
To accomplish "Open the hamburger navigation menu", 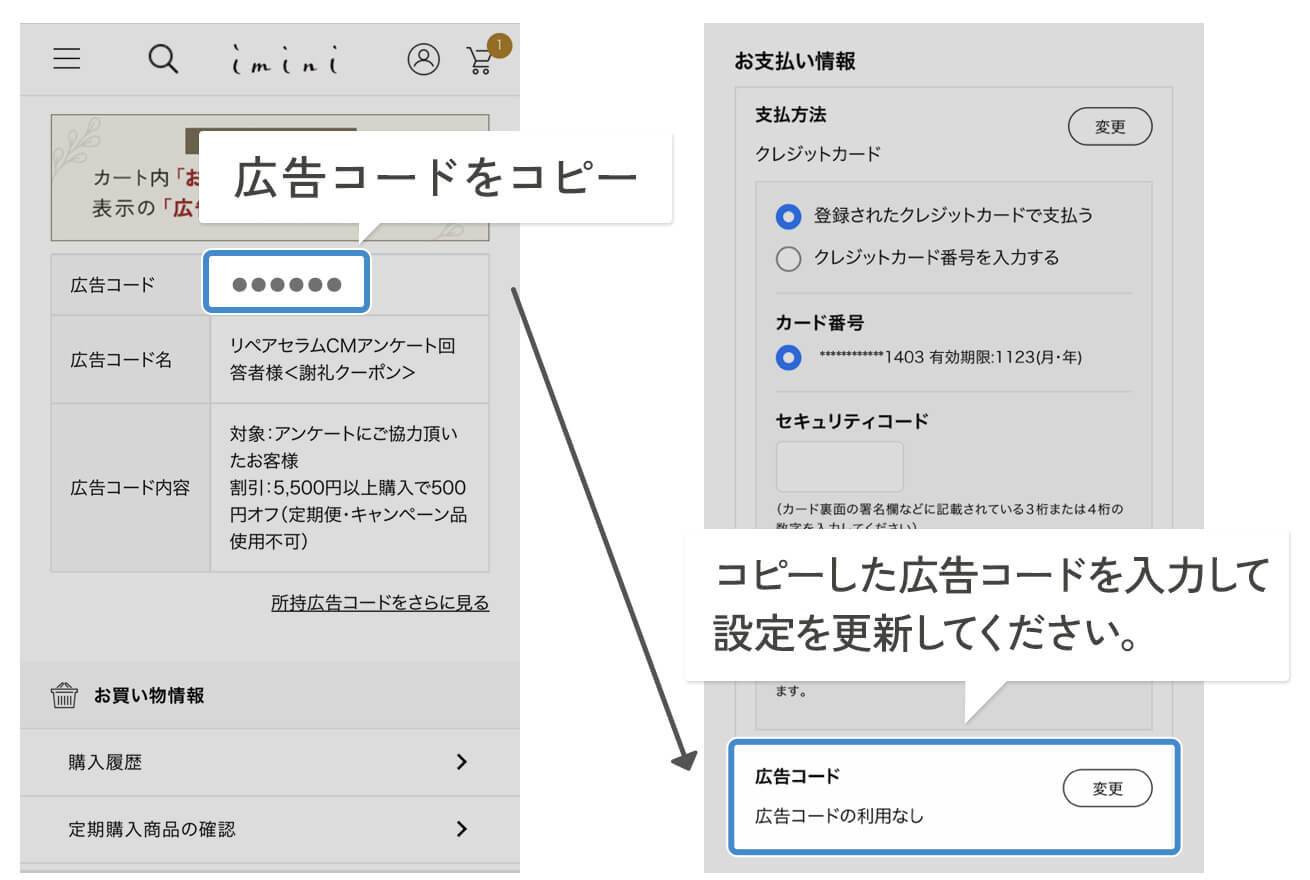I will [66, 58].
